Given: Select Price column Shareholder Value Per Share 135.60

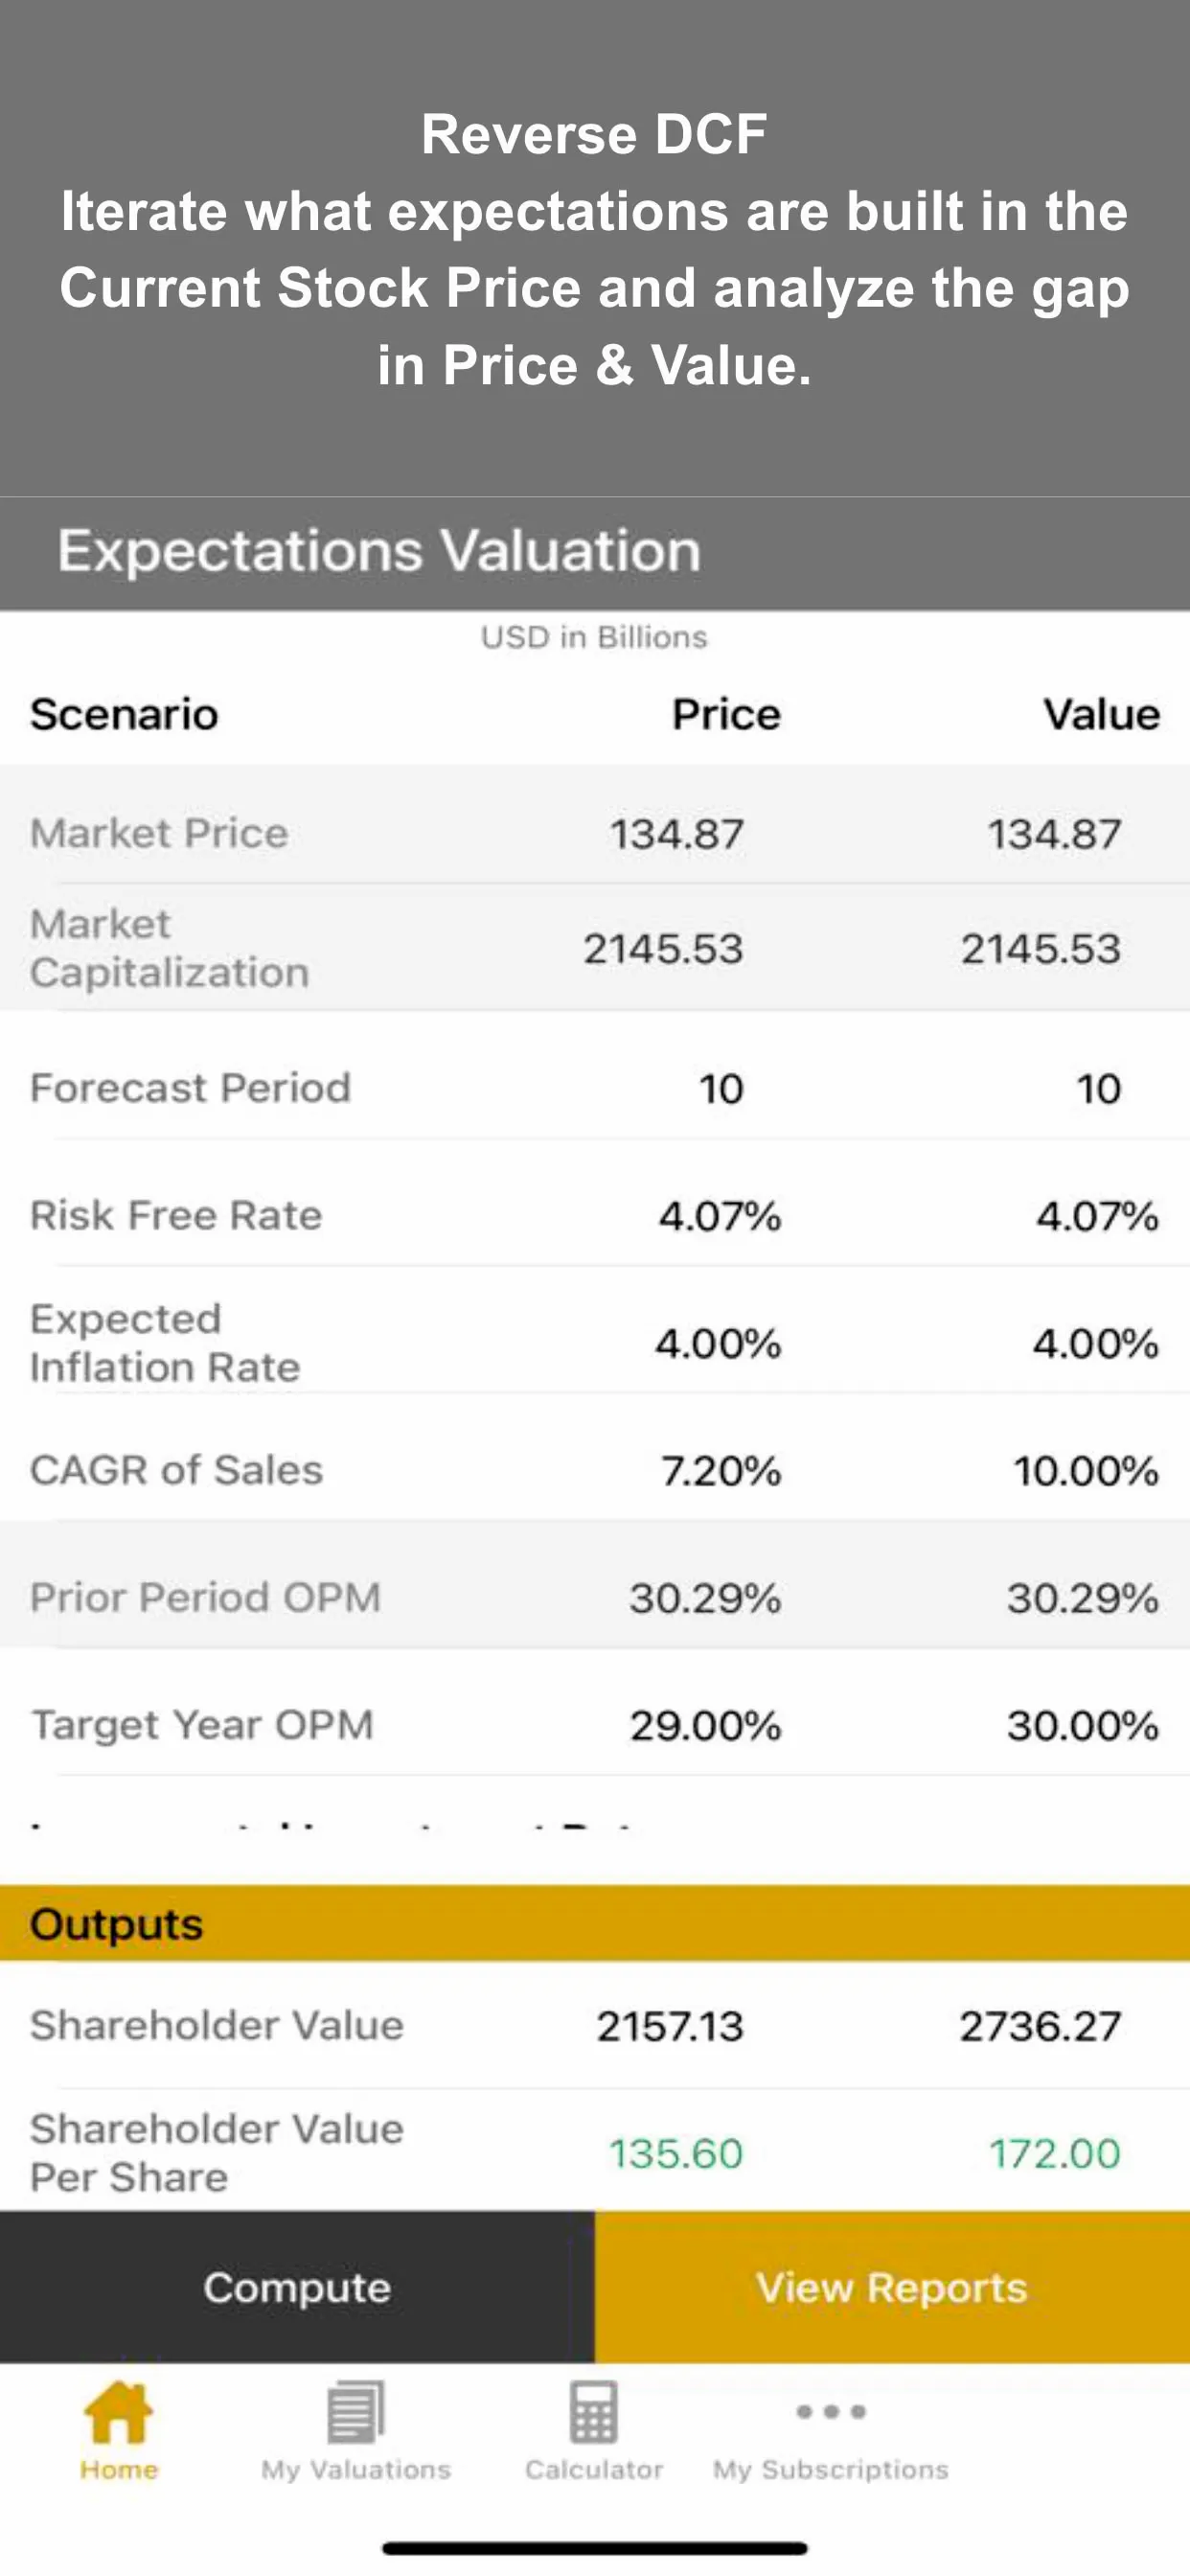Looking at the screenshot, I should pos(676,2153).
